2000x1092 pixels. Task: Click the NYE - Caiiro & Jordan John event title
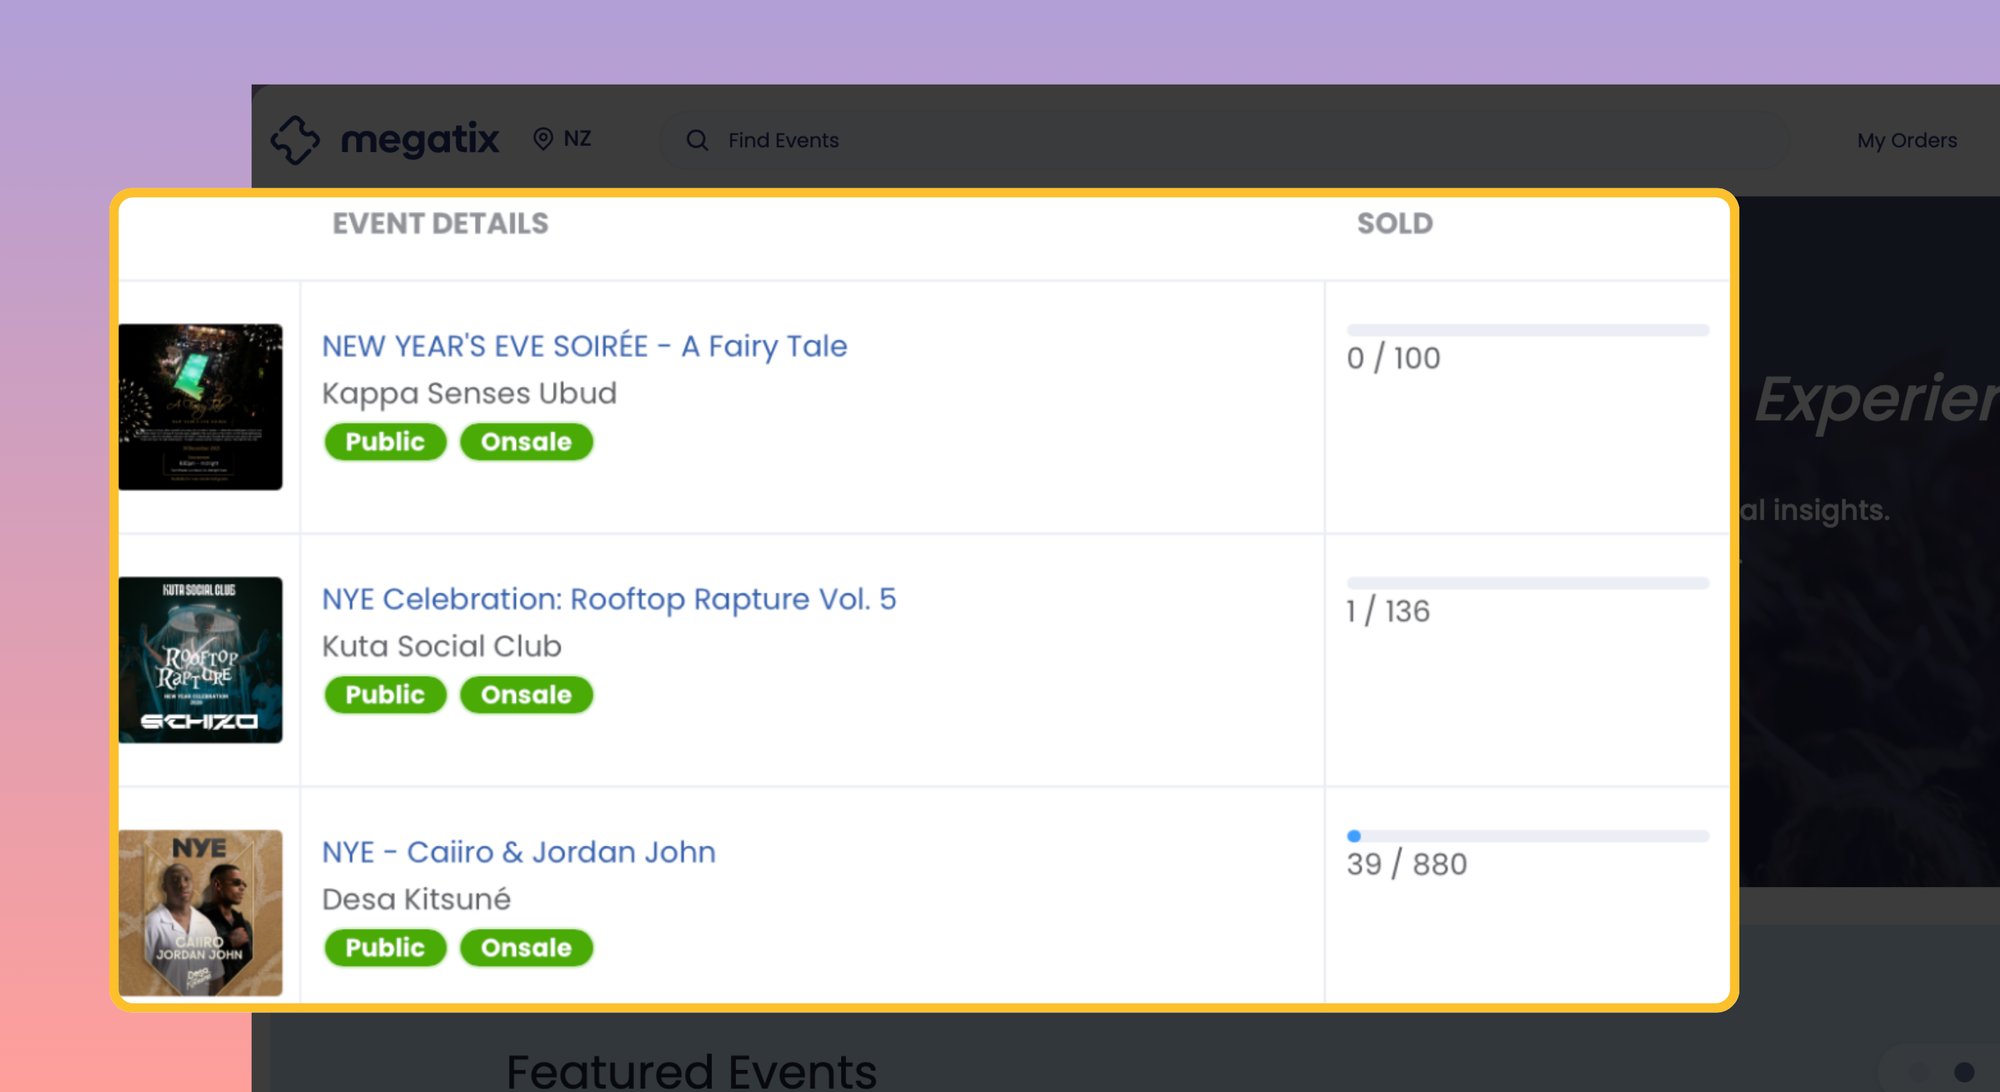point(518,851)
